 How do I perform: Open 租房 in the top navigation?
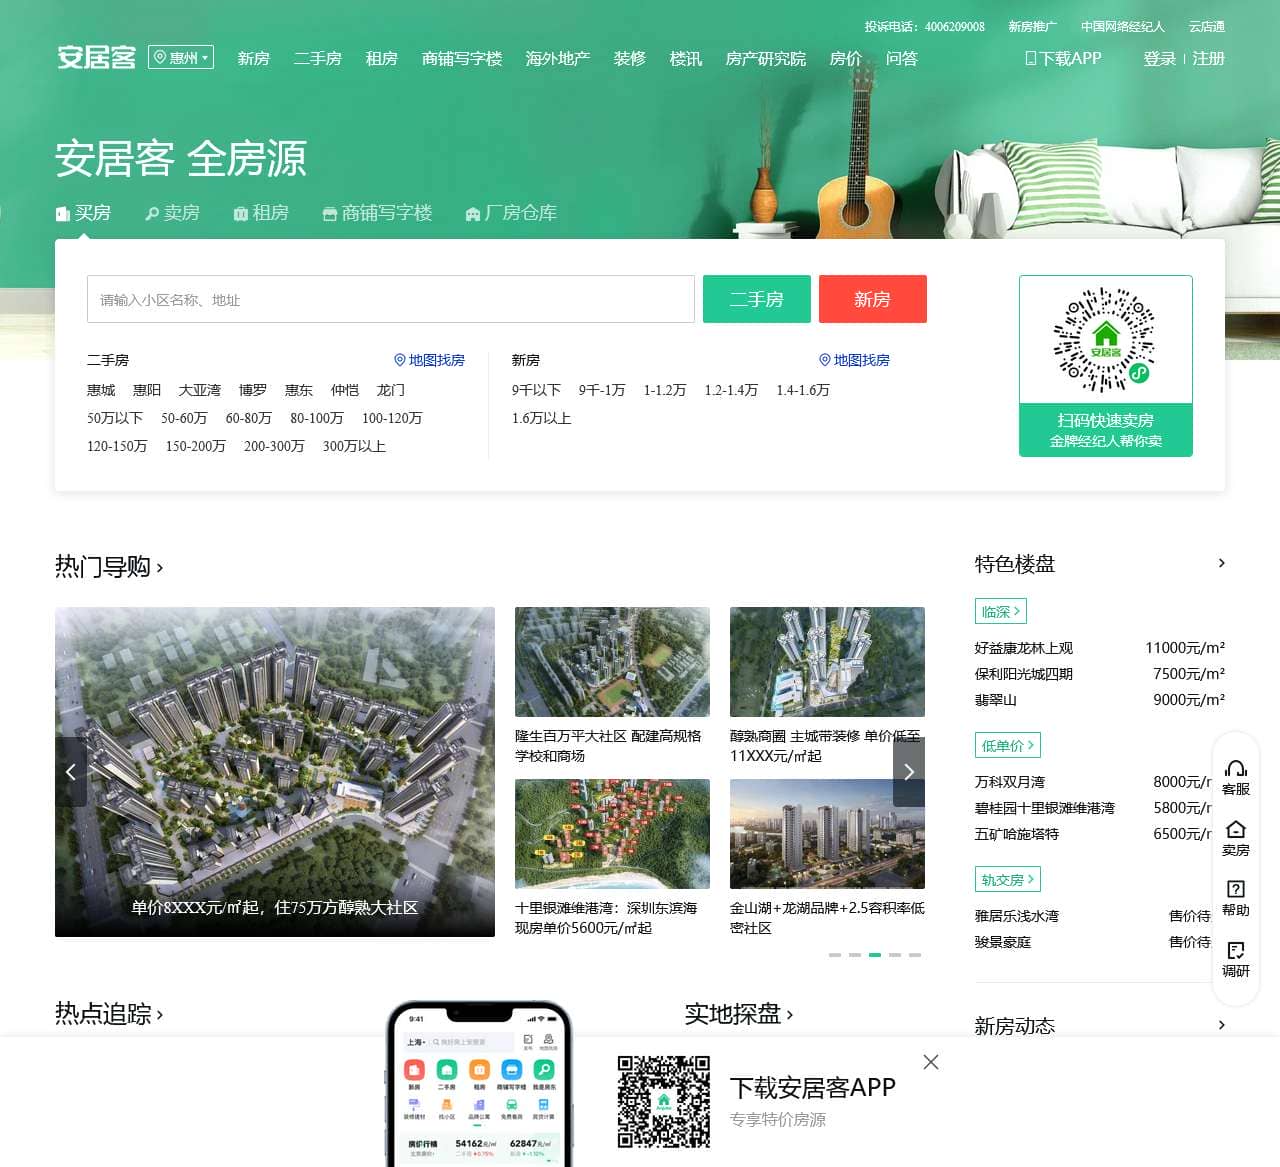(x=382, y=59)
